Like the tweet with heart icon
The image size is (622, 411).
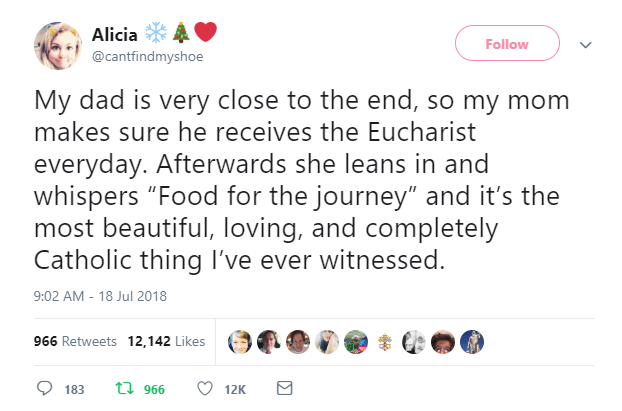pyautogui.click(x=206, y=388)
